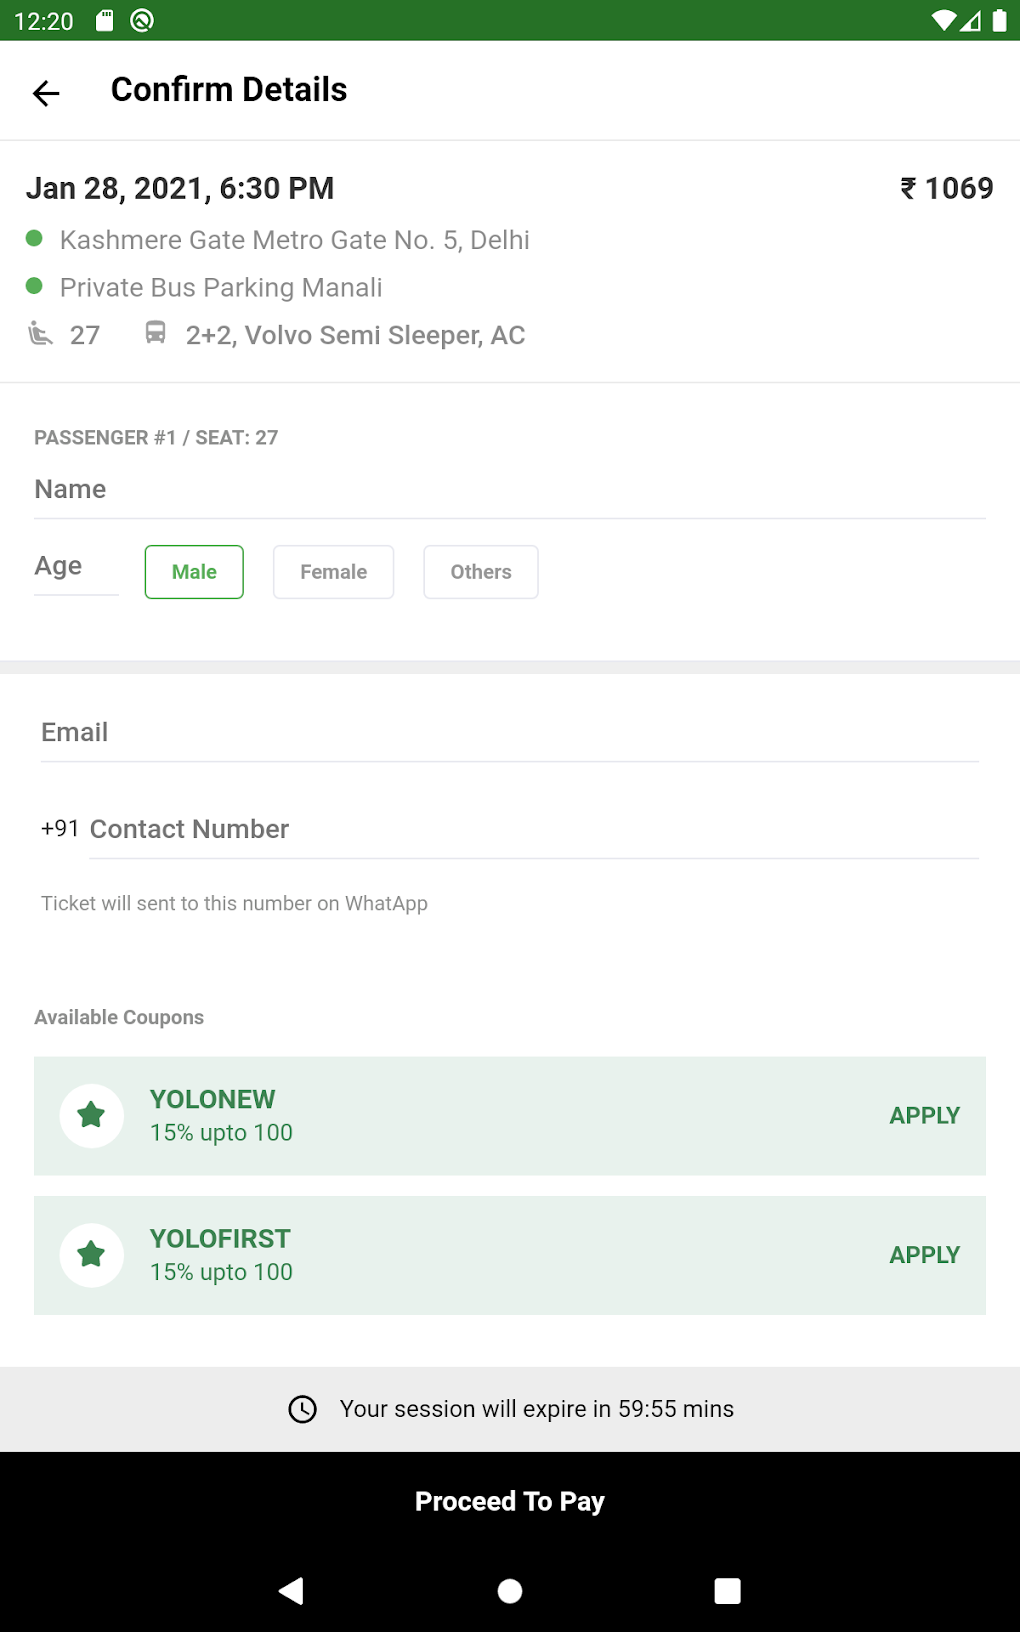Tap the YOLOFIRST coupon star icon
The width and height of the screenshot is (1020, 1632).
(x=91, y=1254)
